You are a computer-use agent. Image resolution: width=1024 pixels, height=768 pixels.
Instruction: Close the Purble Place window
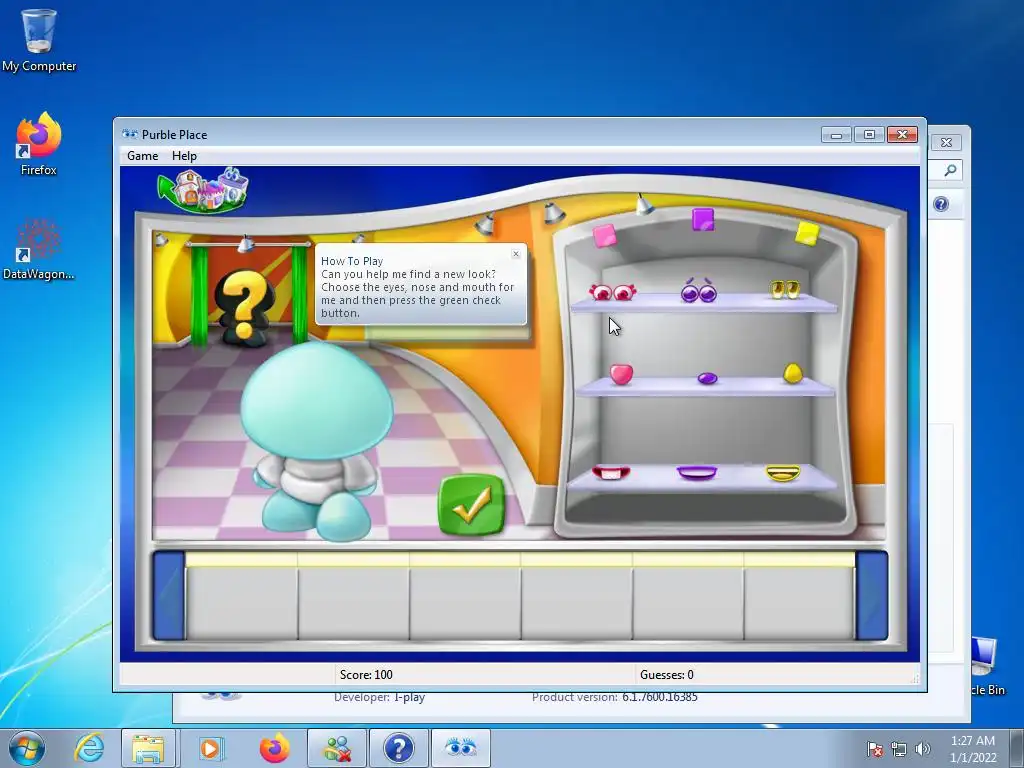click(x=903, y=135)
